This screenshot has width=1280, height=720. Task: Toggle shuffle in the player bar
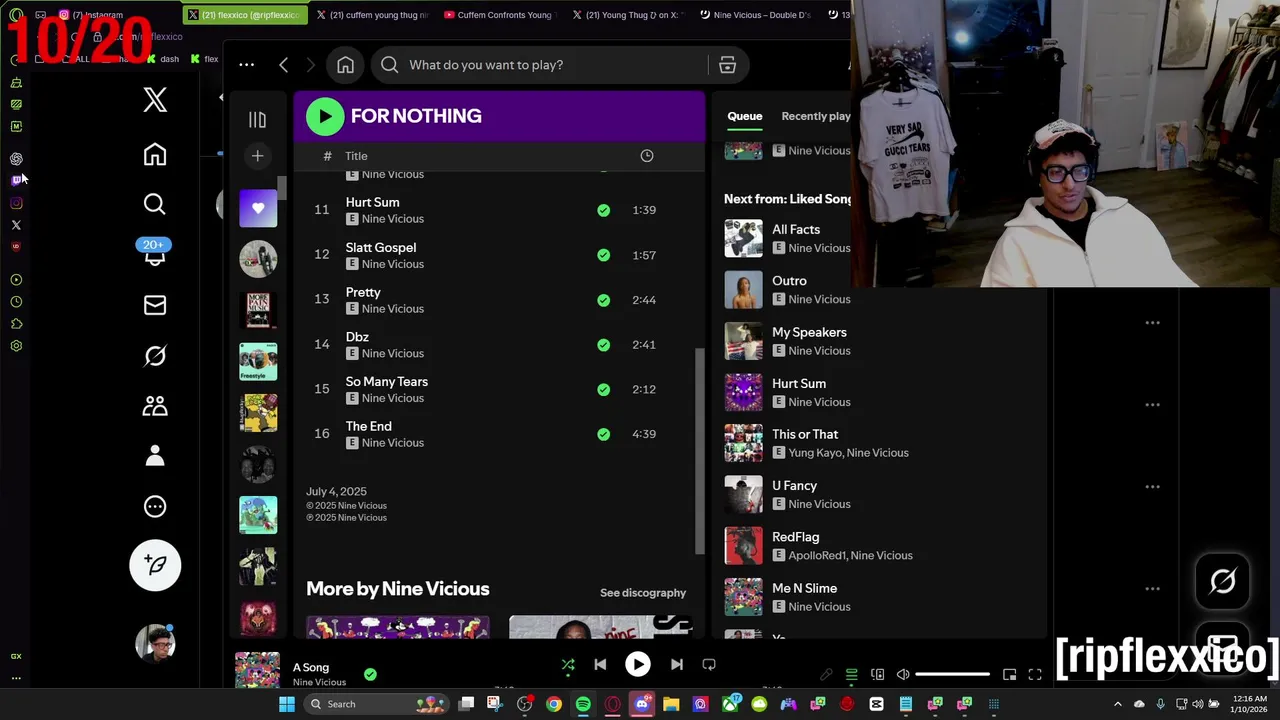pyautogui.click(x=568, y=665)
